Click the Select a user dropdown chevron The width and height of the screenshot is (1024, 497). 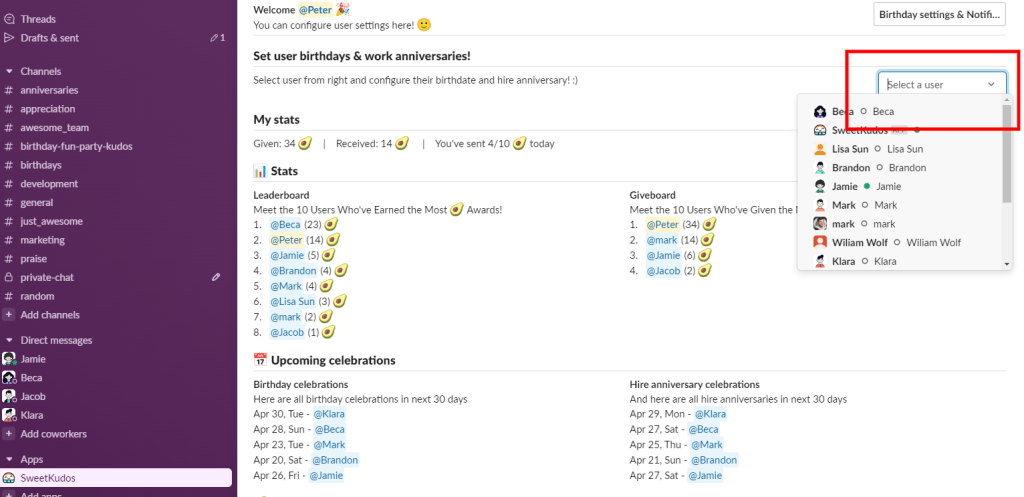point(991,85)
